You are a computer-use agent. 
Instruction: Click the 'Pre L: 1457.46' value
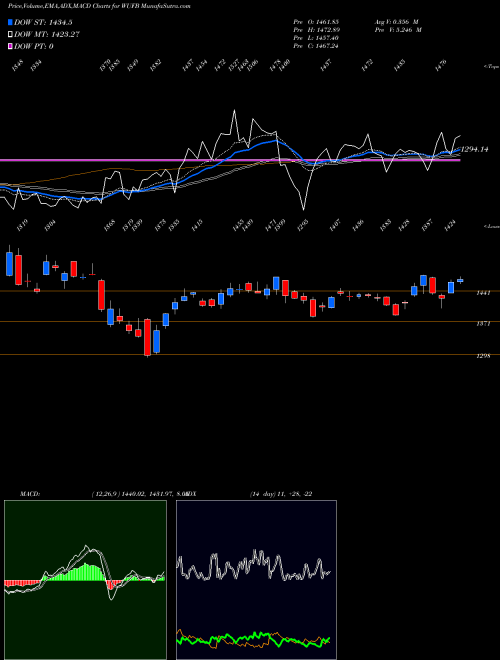coord(316,38)
